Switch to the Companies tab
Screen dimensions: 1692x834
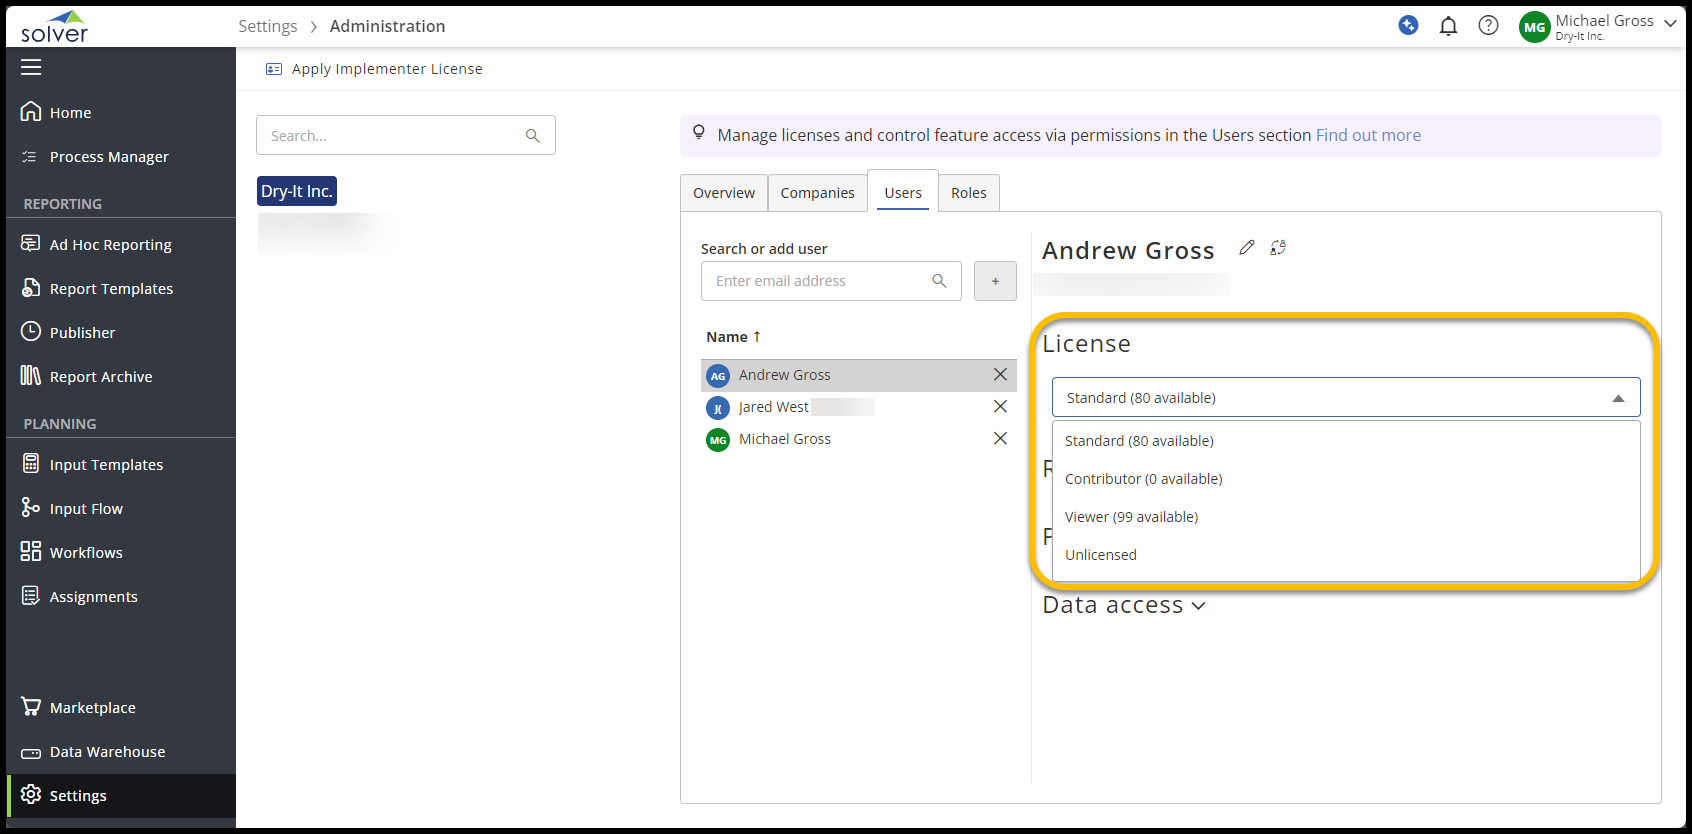[817, 193]
